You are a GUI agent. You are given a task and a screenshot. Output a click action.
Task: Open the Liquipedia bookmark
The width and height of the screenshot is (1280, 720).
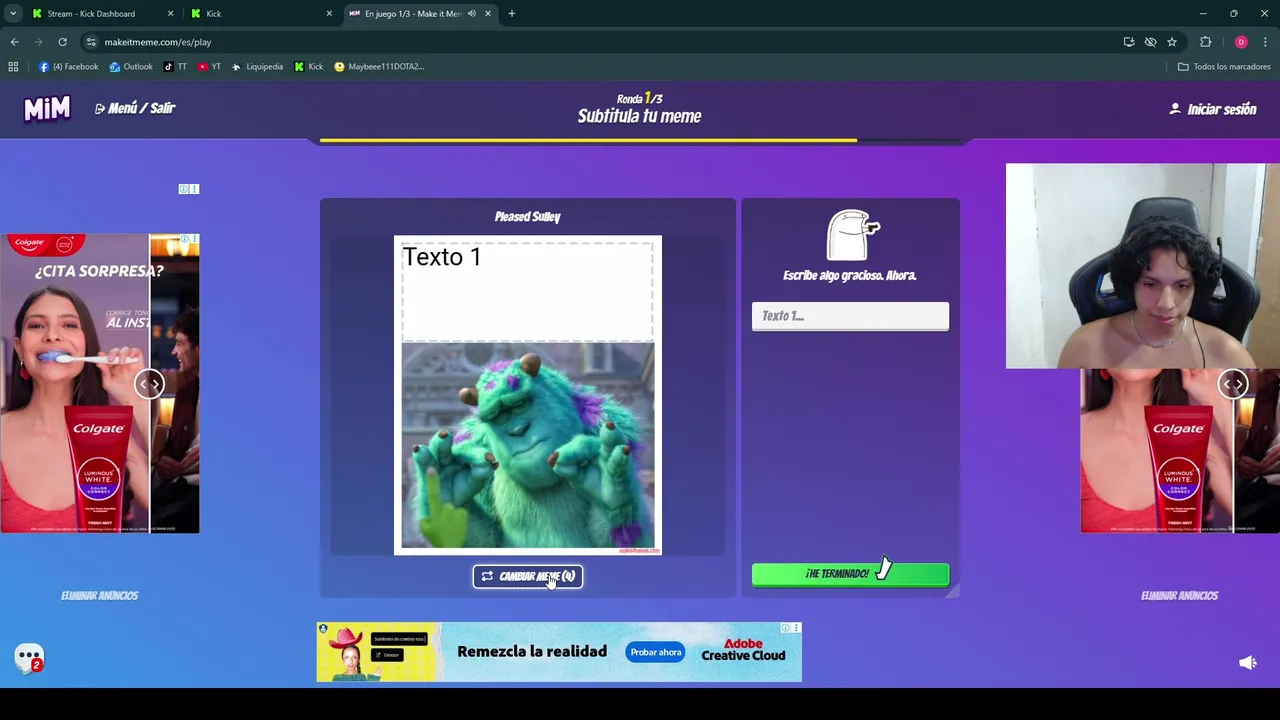click(x=257, y=67)
